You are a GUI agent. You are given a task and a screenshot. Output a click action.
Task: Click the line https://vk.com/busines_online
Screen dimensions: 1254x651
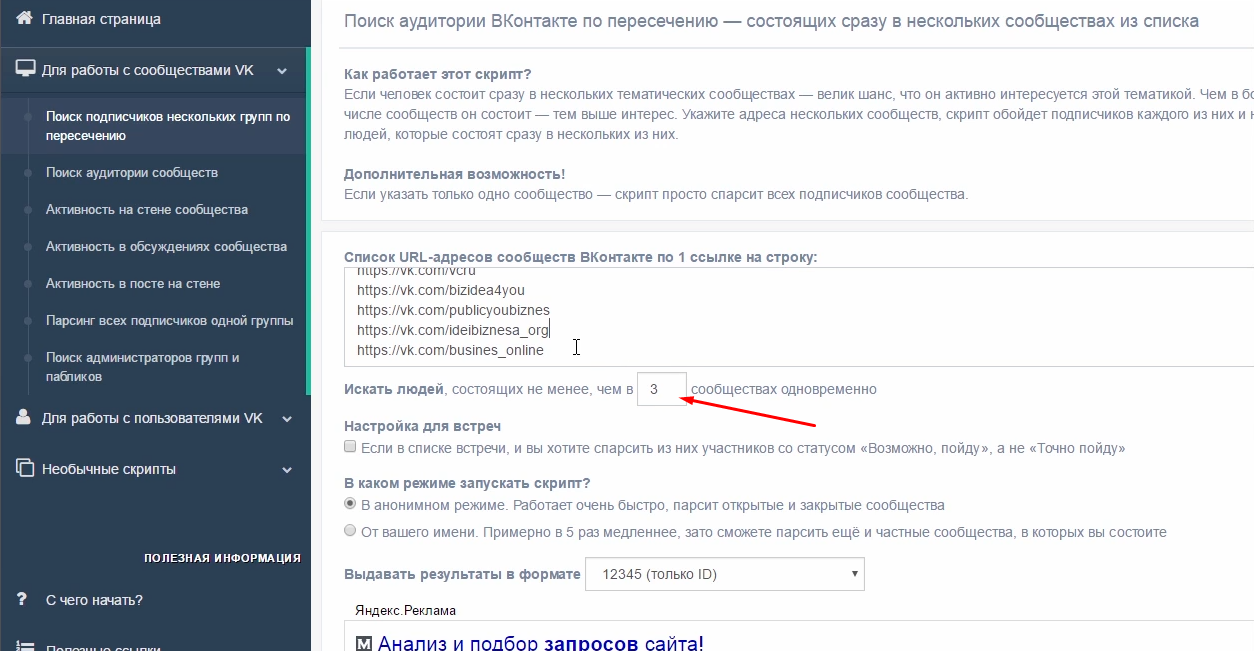pyautogui.click(x=450, y=350)
